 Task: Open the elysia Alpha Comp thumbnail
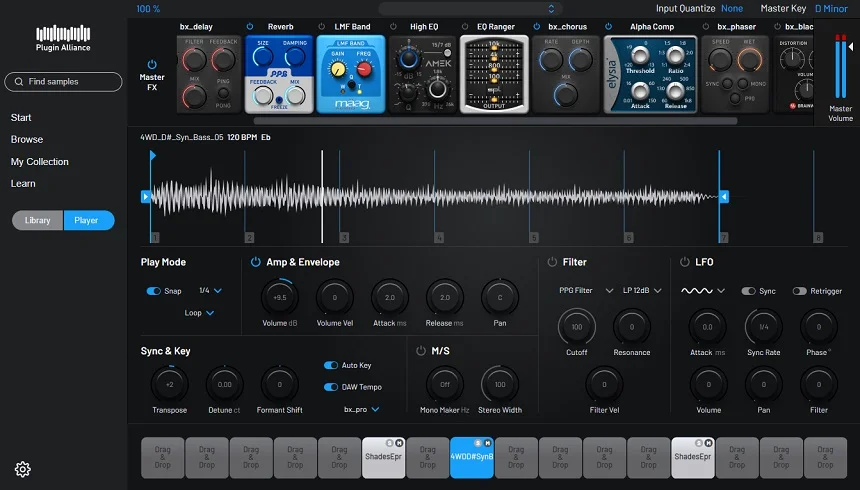(x=650, y=75)
